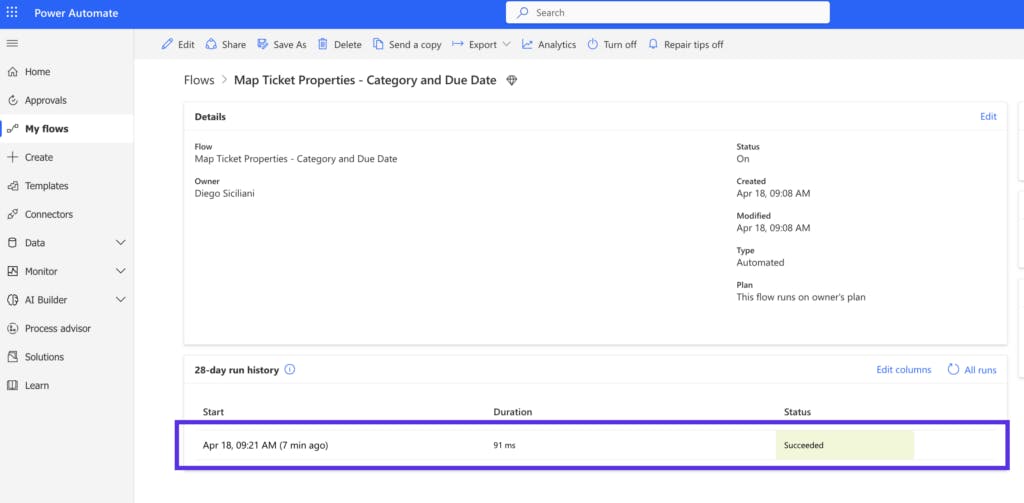Click the Start column header
Viewport: 1024px width, 503px height.
click(x=214, y=412)
